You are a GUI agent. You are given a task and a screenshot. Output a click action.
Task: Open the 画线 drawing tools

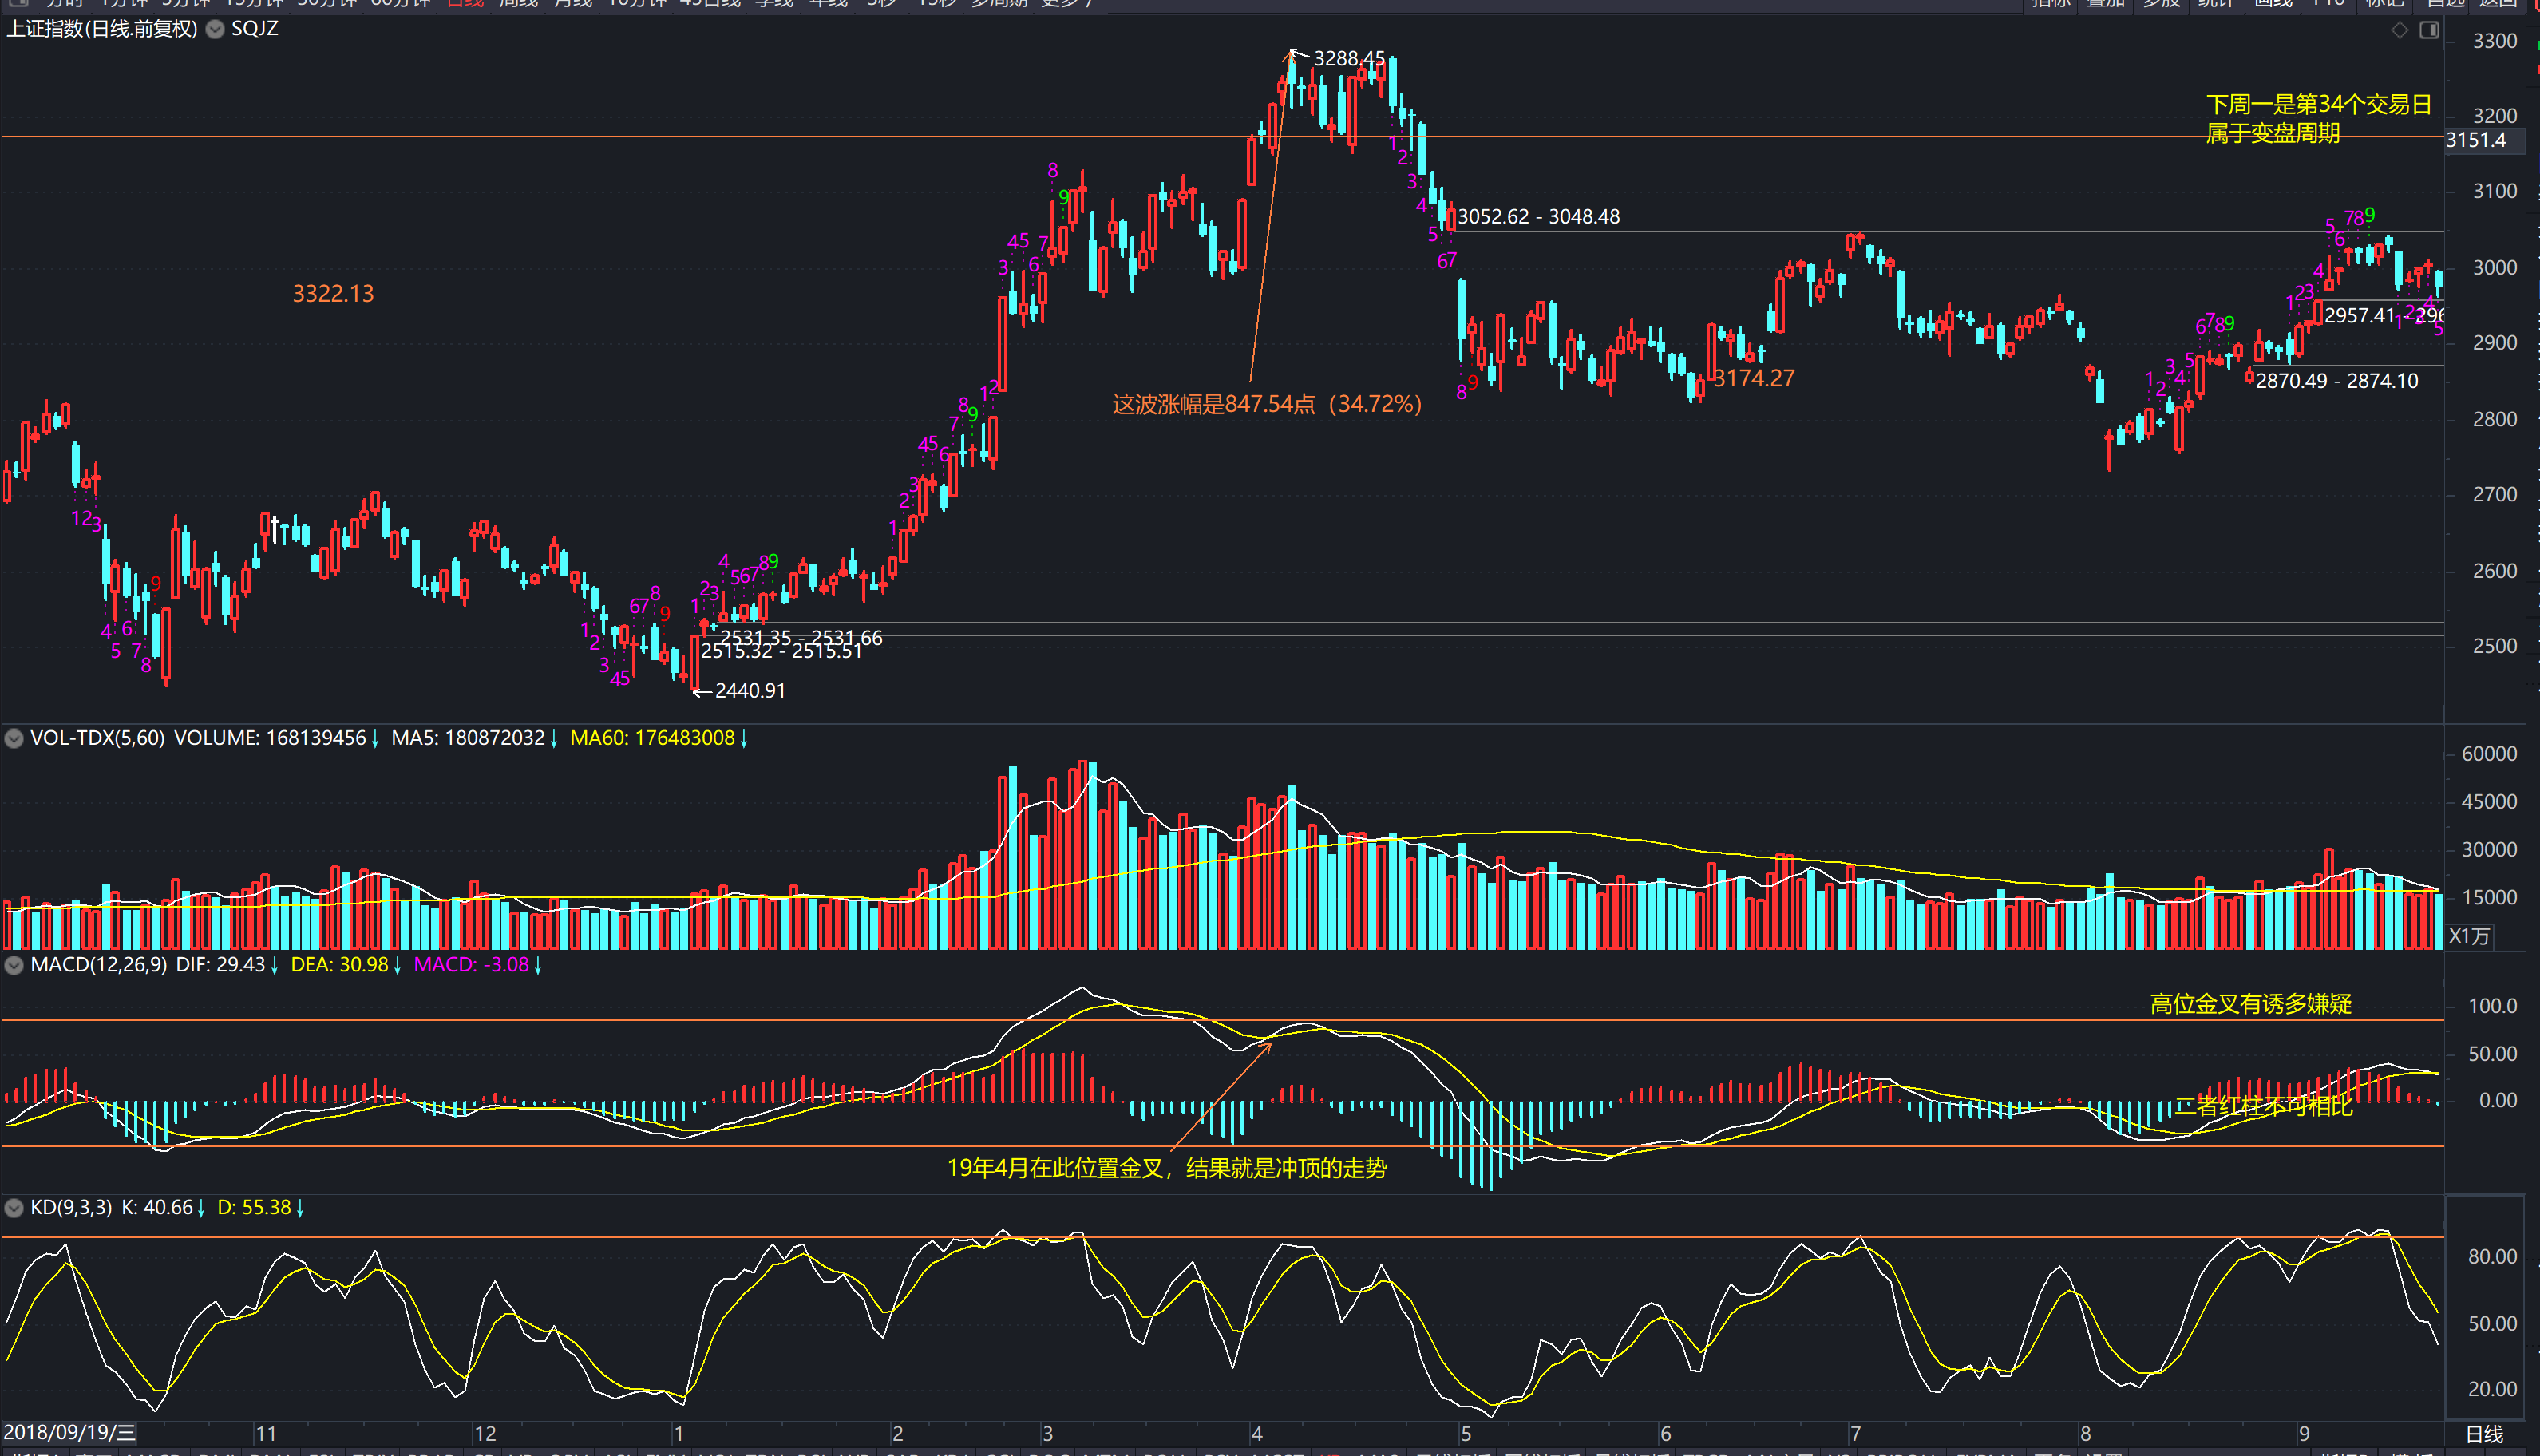pyautogui.click(x=2273, y=3)
